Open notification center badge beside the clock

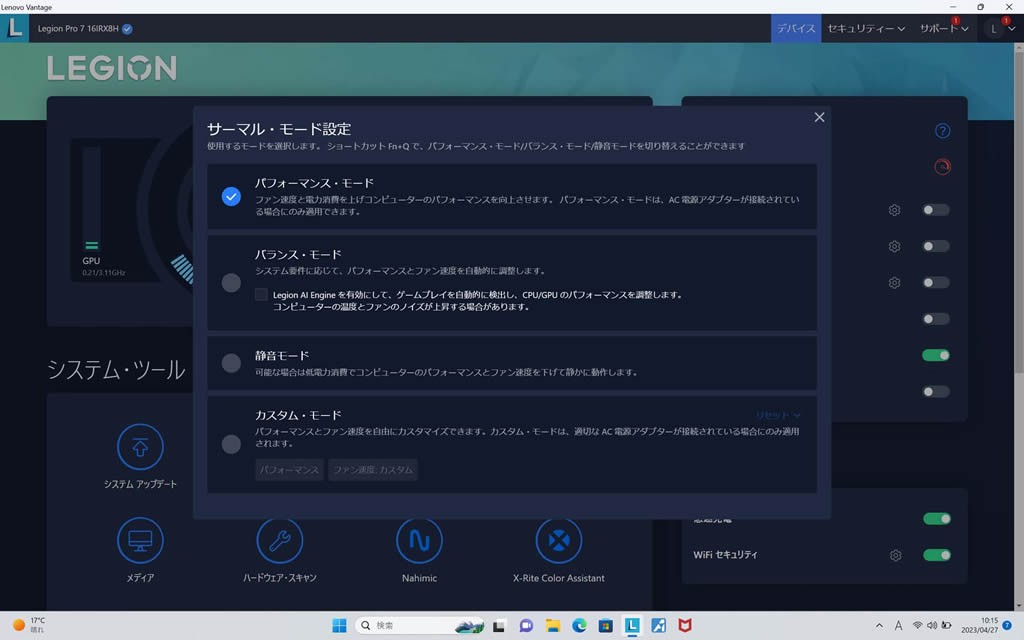tap(1007, 625)
